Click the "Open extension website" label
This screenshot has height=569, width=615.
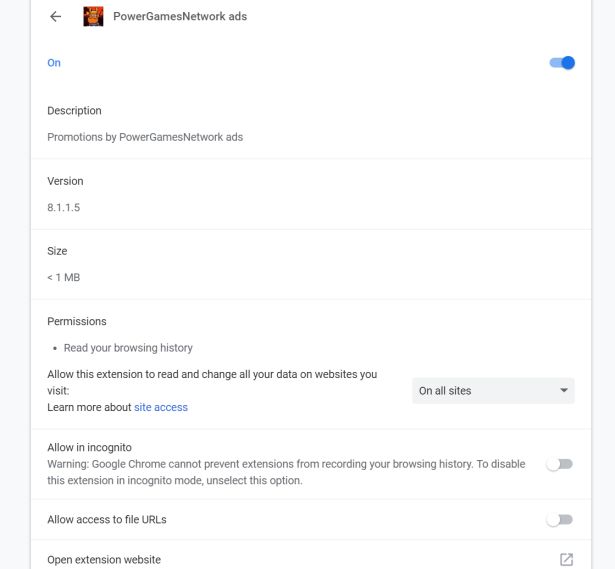[x=104, y=560]
